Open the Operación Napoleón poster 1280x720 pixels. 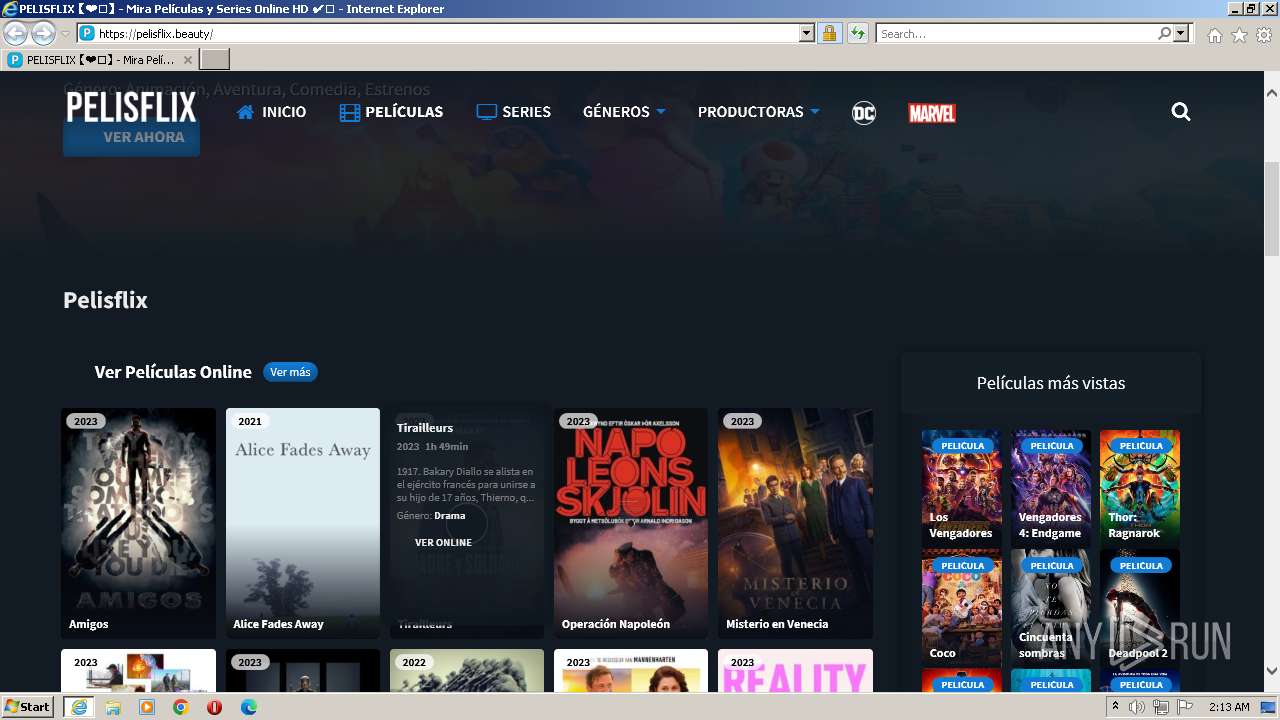(631, 523)
